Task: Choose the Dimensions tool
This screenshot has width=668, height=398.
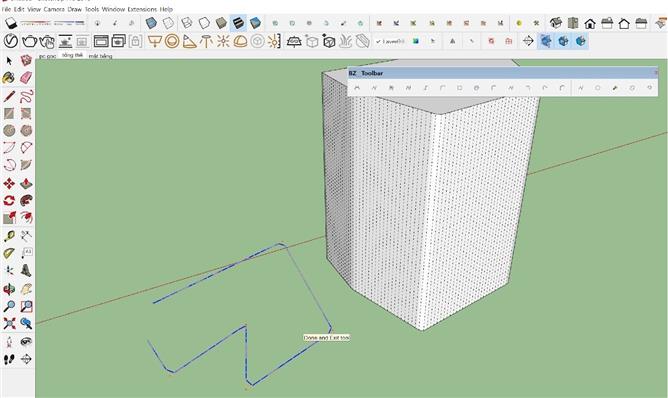Action: [26, 236]
